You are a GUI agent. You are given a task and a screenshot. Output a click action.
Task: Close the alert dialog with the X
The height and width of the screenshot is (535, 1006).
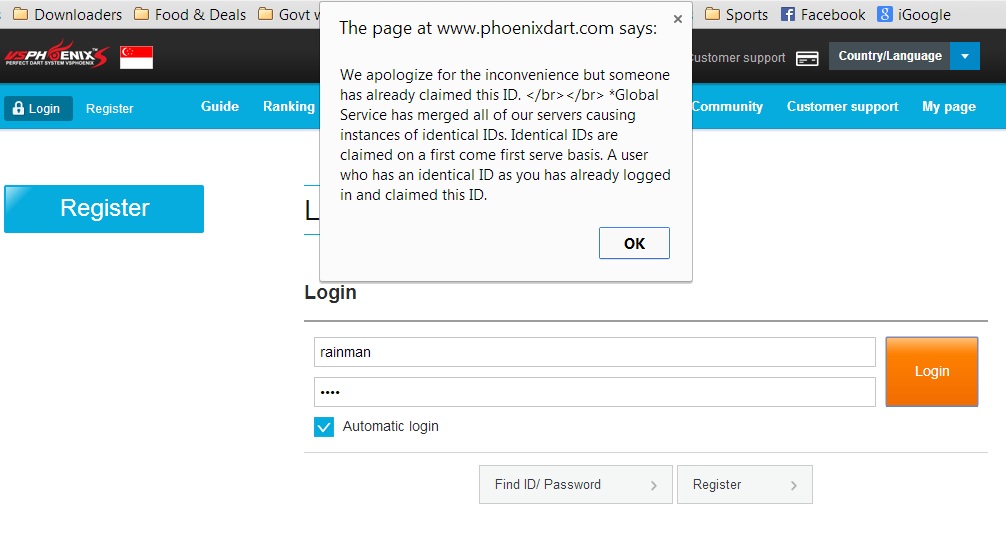678,18
